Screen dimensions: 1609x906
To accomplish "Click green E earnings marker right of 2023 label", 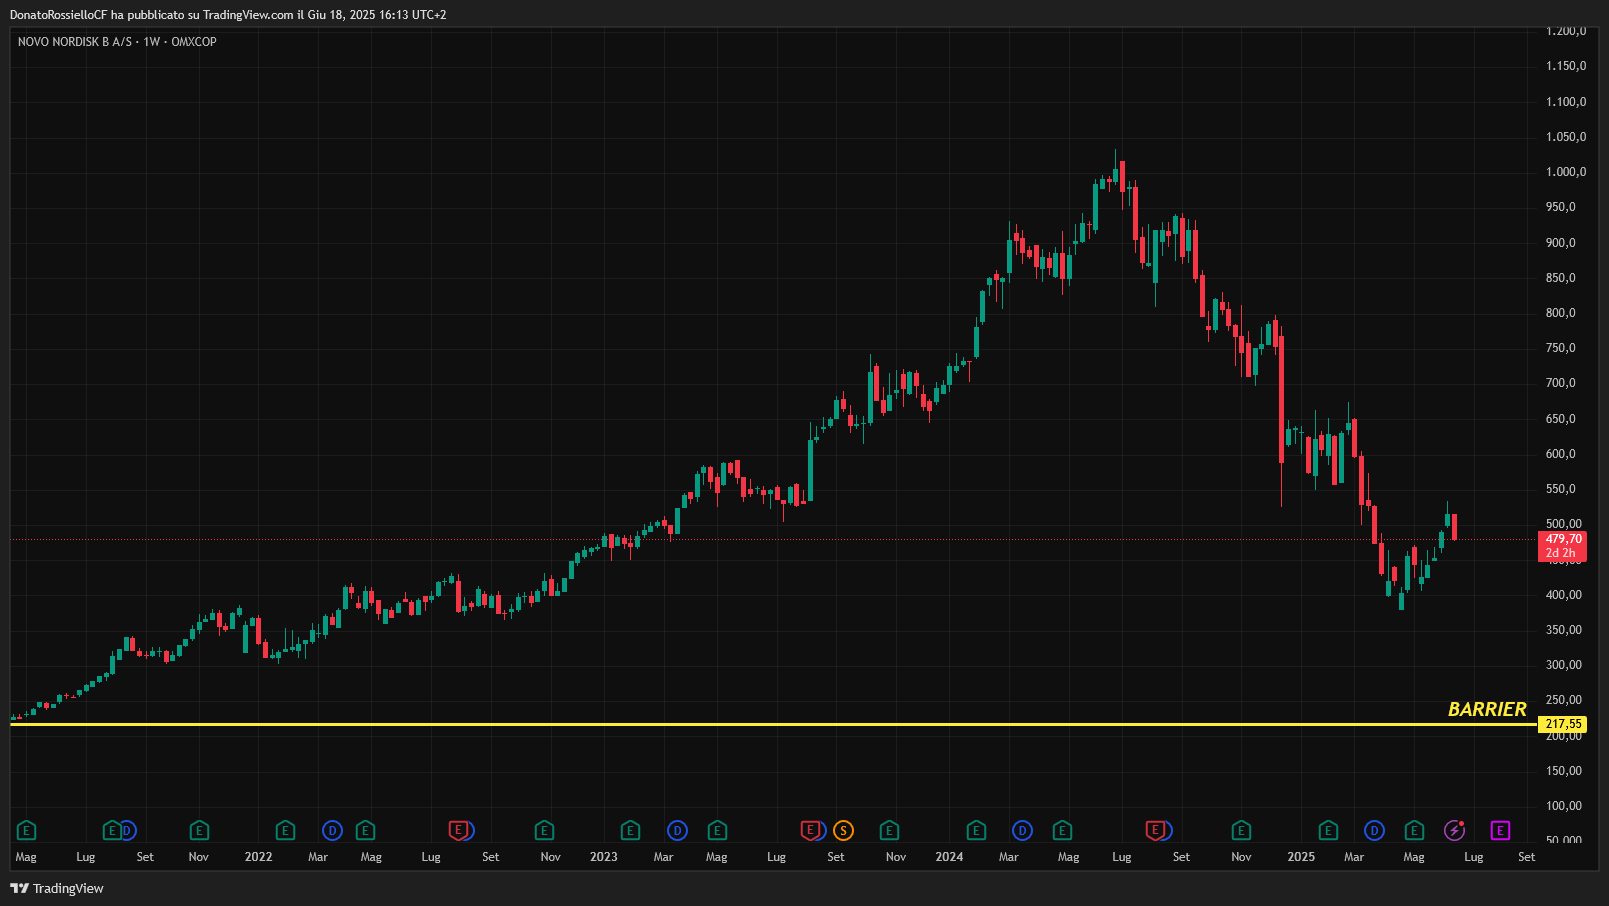I will click(x=630, y=830).
